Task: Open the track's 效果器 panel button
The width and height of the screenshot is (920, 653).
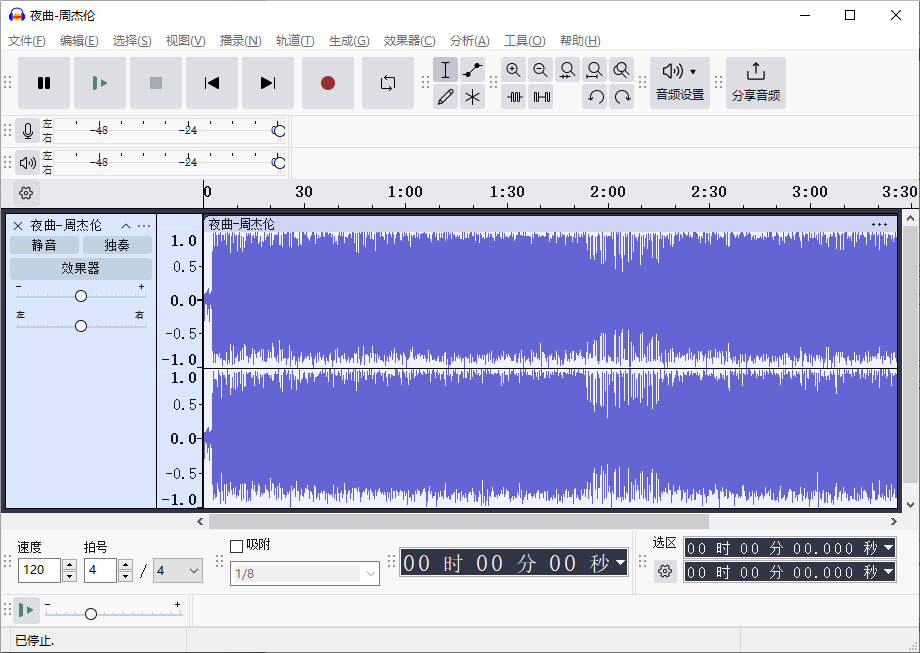Action: (x=80, y=268)
